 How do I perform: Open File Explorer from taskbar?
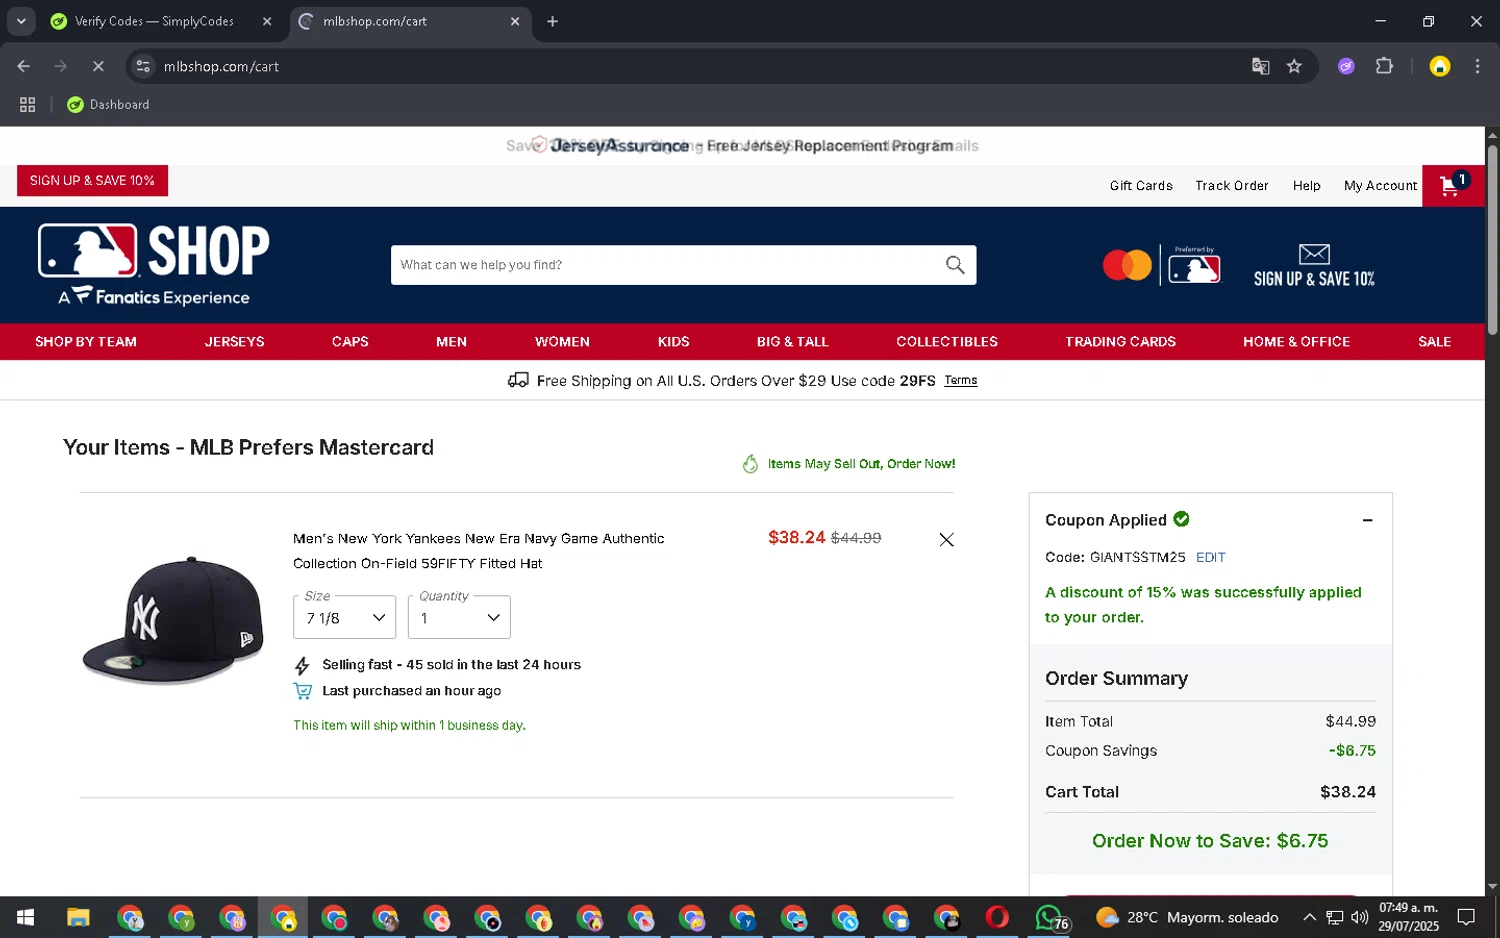click(x=78, y=917)
